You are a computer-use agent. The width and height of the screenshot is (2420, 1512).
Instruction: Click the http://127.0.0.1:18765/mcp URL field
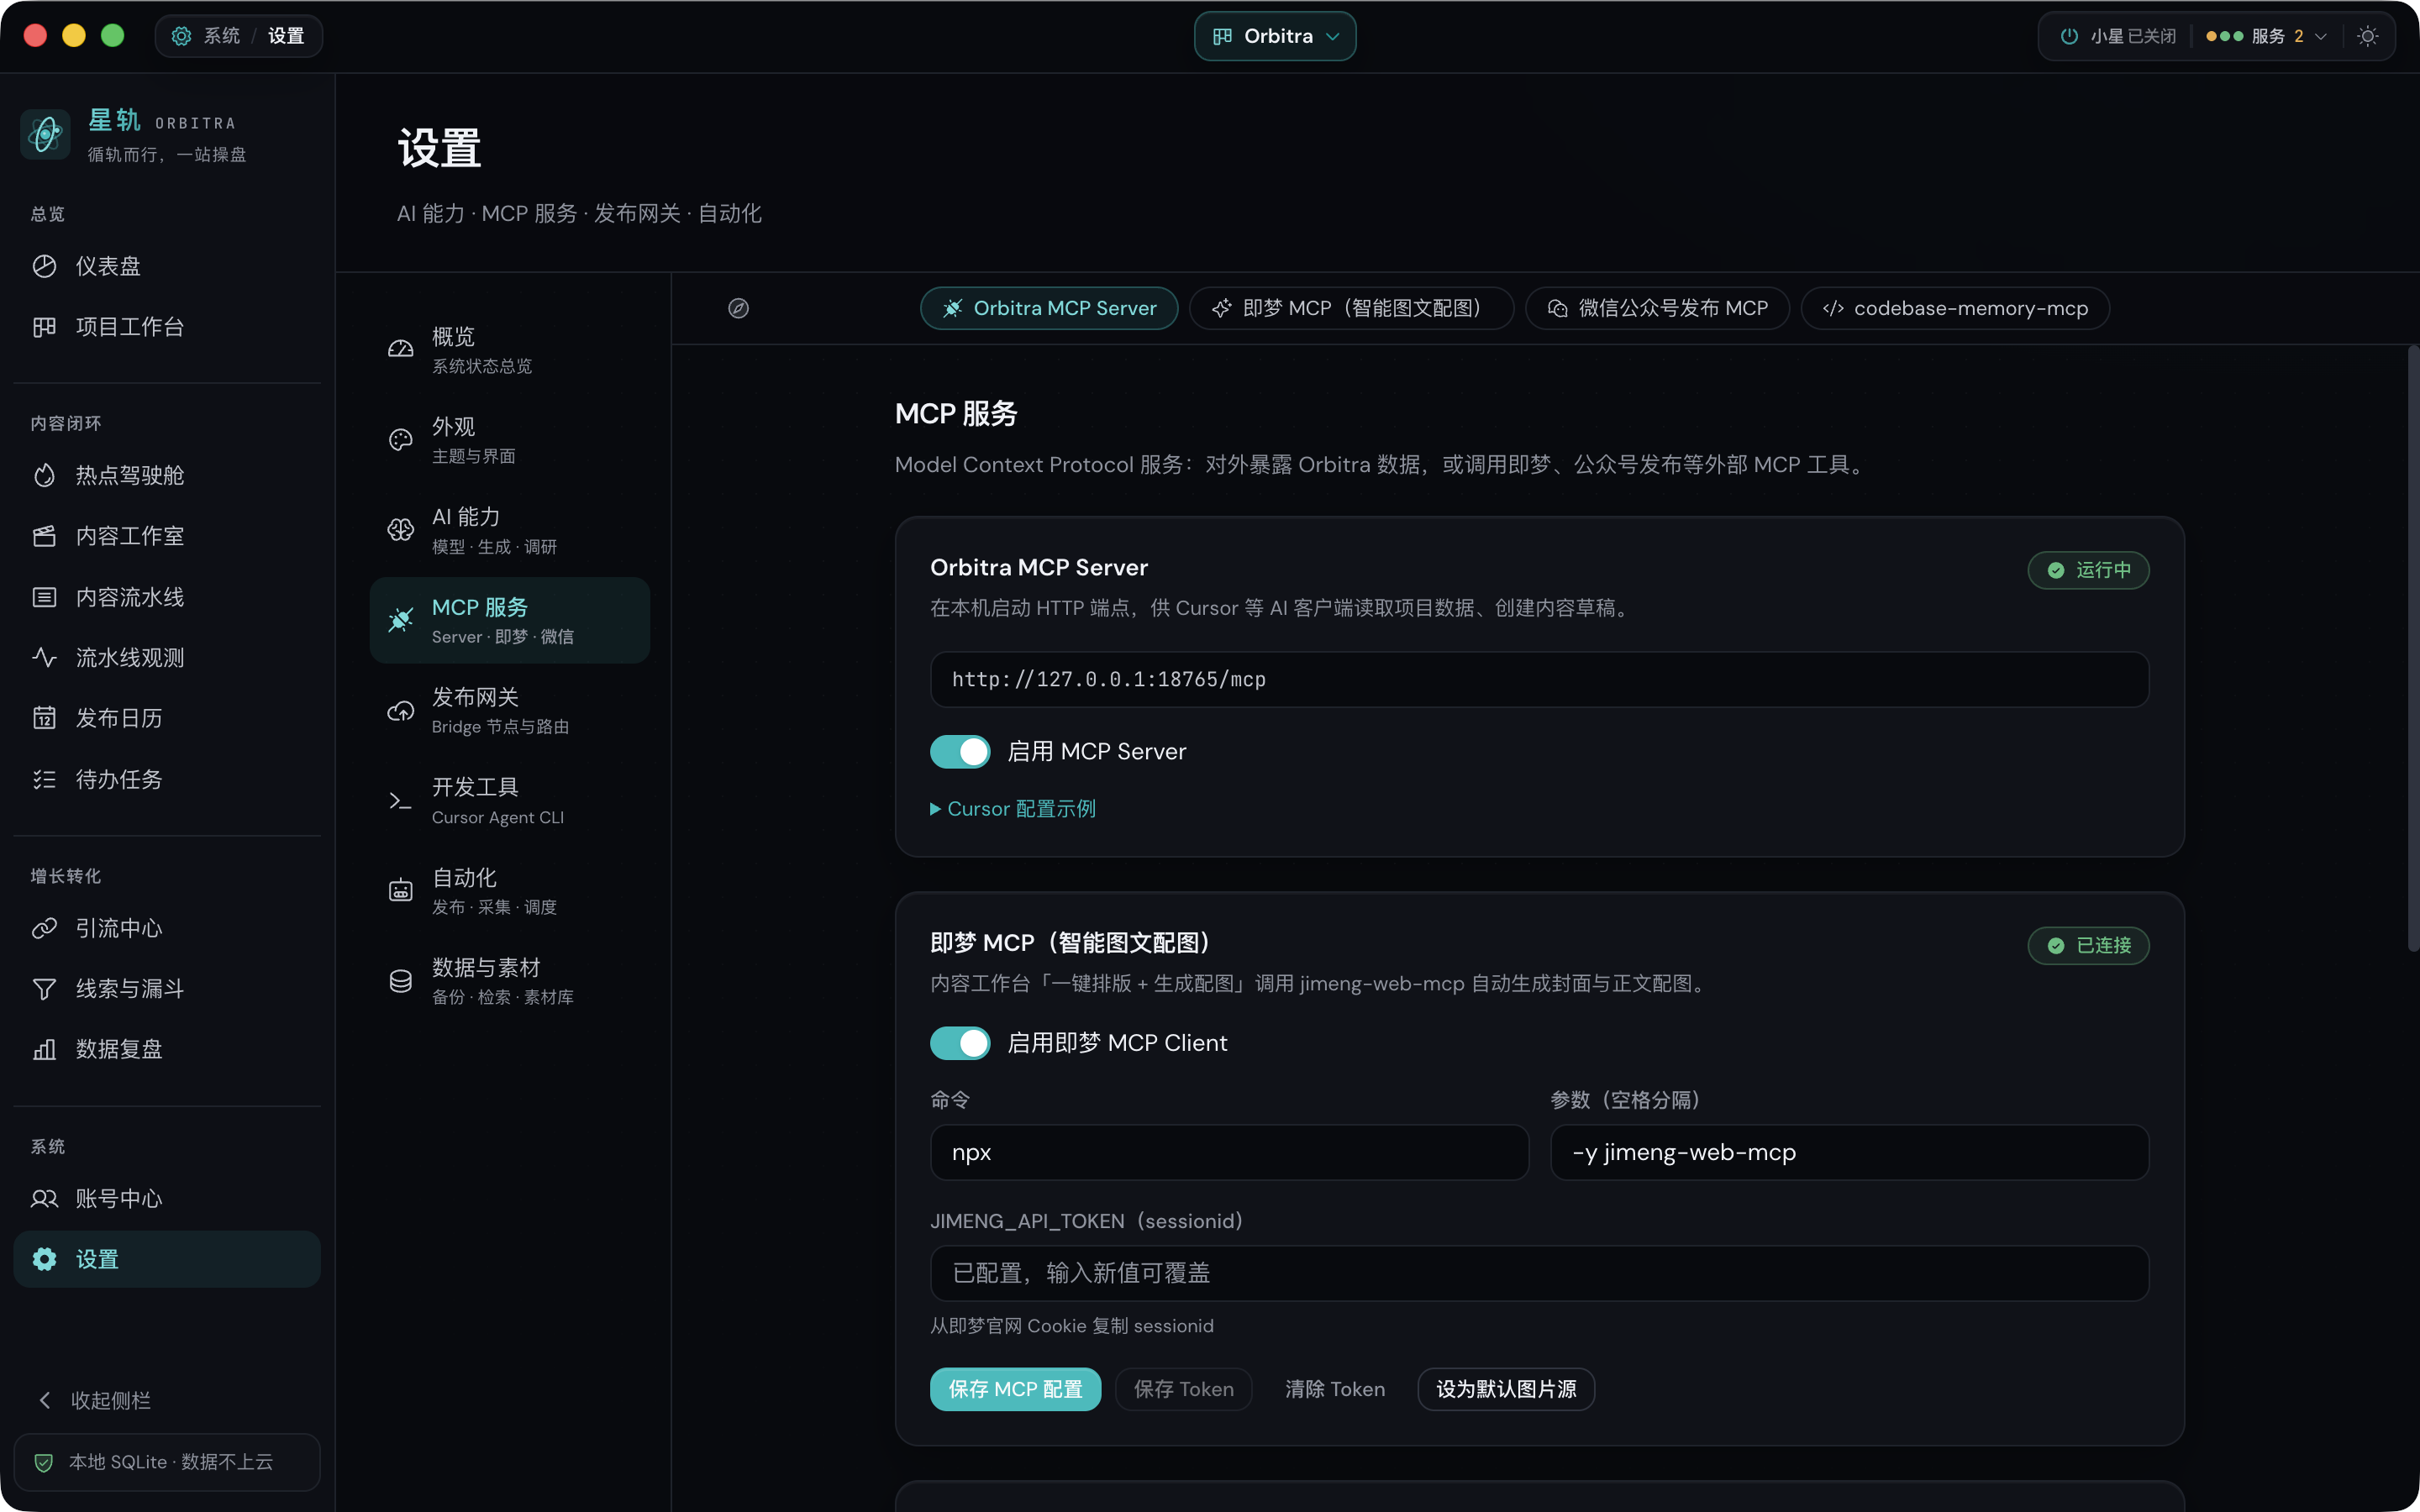1539,680
